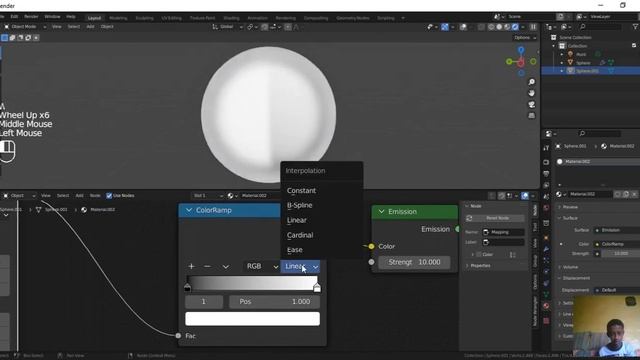
Task: Select the black color stop handle
Action: click(x=187, y=288)
